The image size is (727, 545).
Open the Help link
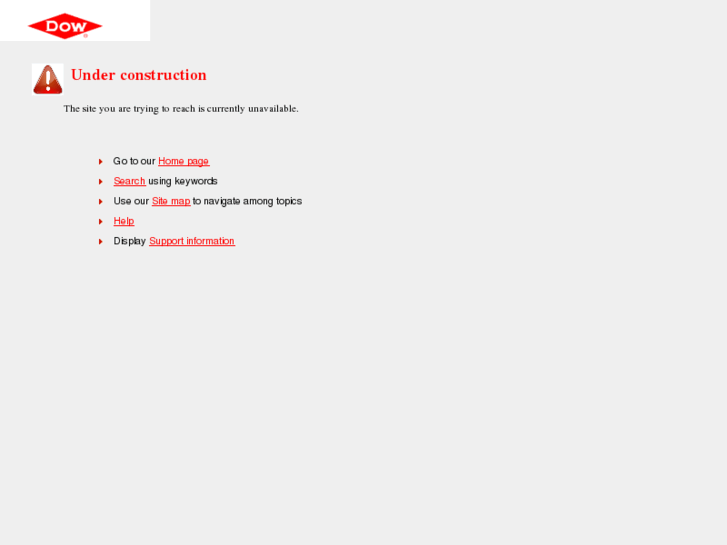(x=124, y=221)
